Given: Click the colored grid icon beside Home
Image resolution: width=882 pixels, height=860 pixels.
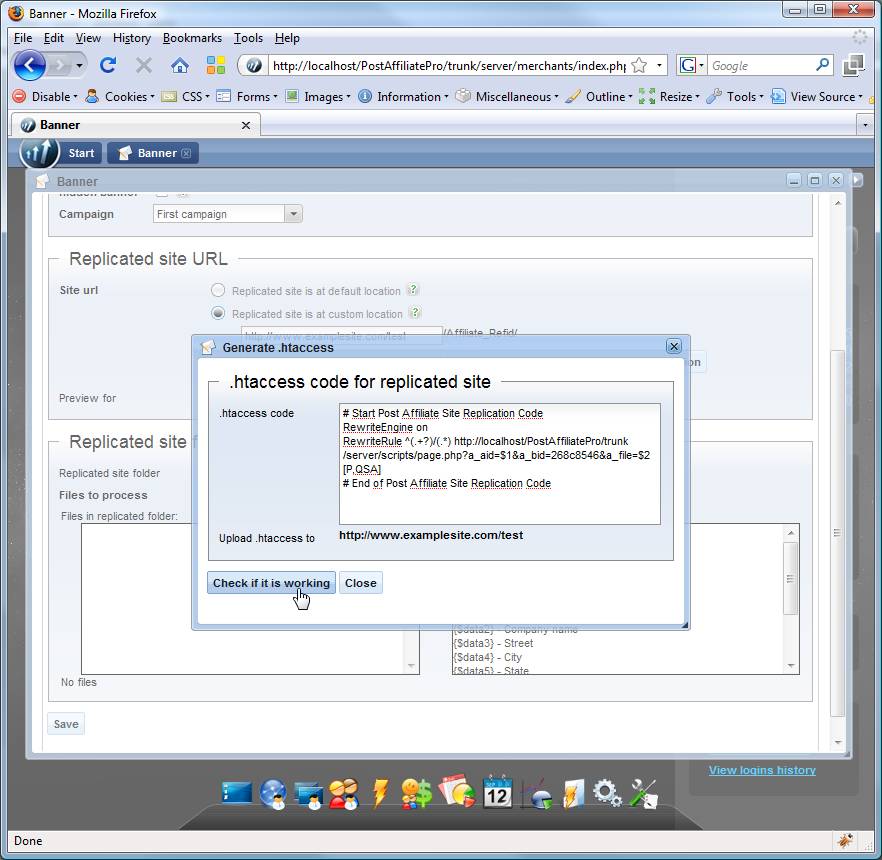Looking at the screenshot, I should pos(215,65).
